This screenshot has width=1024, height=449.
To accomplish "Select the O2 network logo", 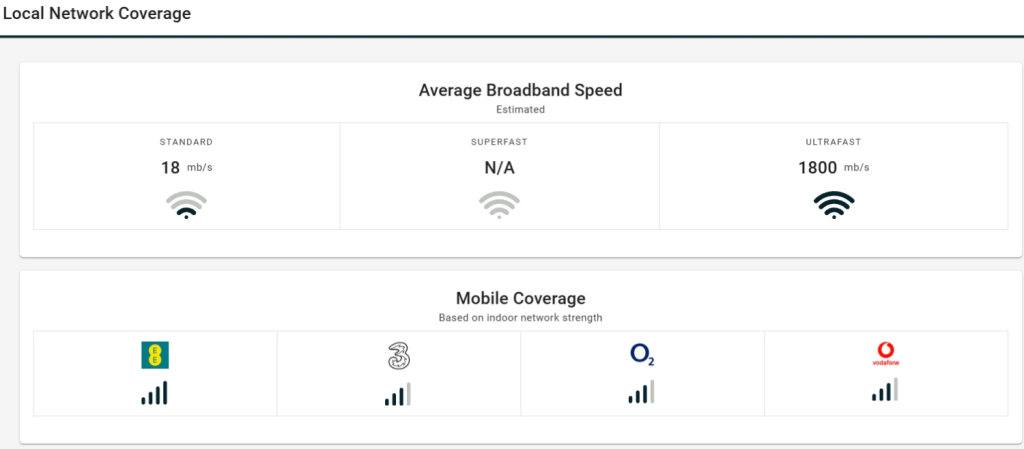I will [x=642, y=355].
